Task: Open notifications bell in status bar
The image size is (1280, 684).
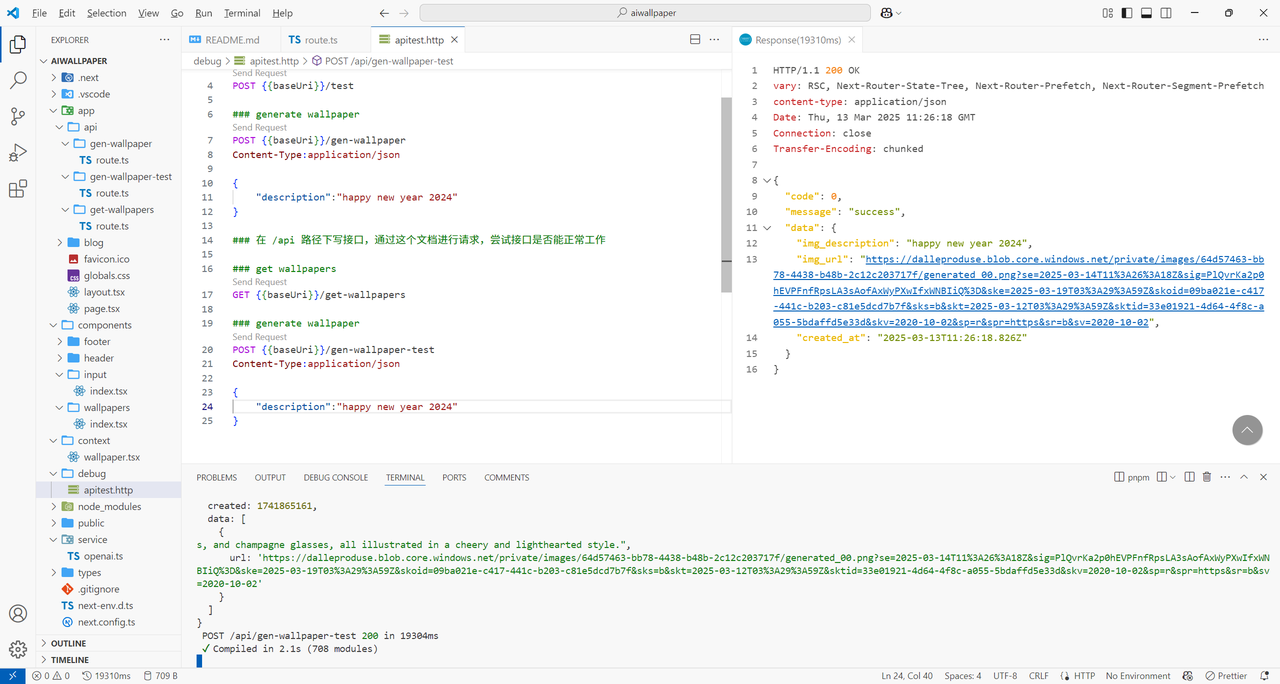Action: [1264, 676]
